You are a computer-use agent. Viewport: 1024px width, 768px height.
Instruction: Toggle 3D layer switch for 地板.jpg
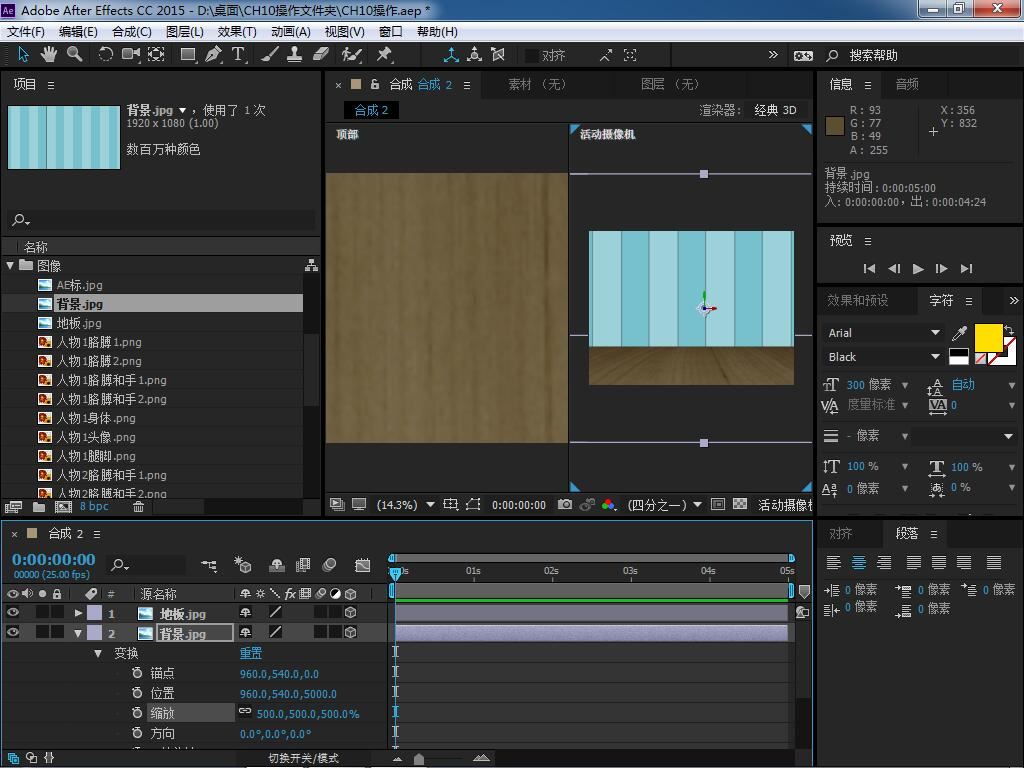[351, 613]
